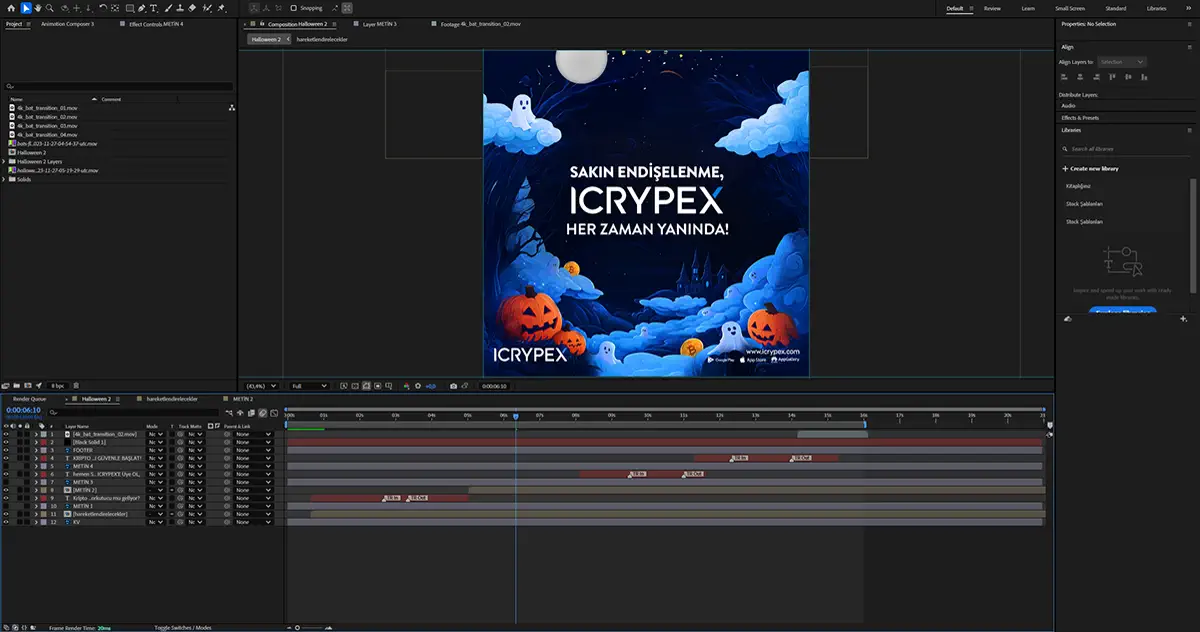
Task: Toggle visibility of hareketlendirilecekler layer
Action: [6, 514]
